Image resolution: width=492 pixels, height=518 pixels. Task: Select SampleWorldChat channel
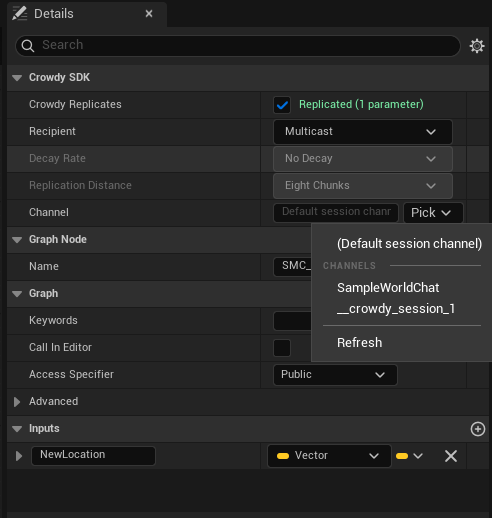point(388,288)
